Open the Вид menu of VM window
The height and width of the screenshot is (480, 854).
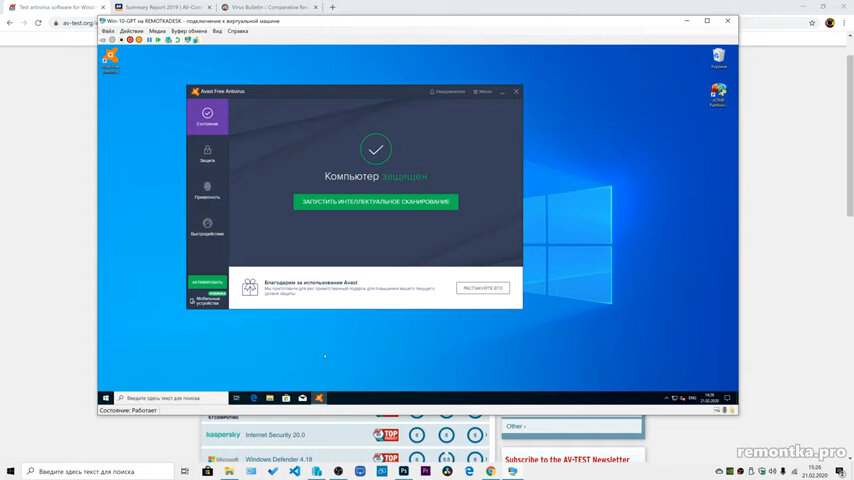[x=217, y=31]
